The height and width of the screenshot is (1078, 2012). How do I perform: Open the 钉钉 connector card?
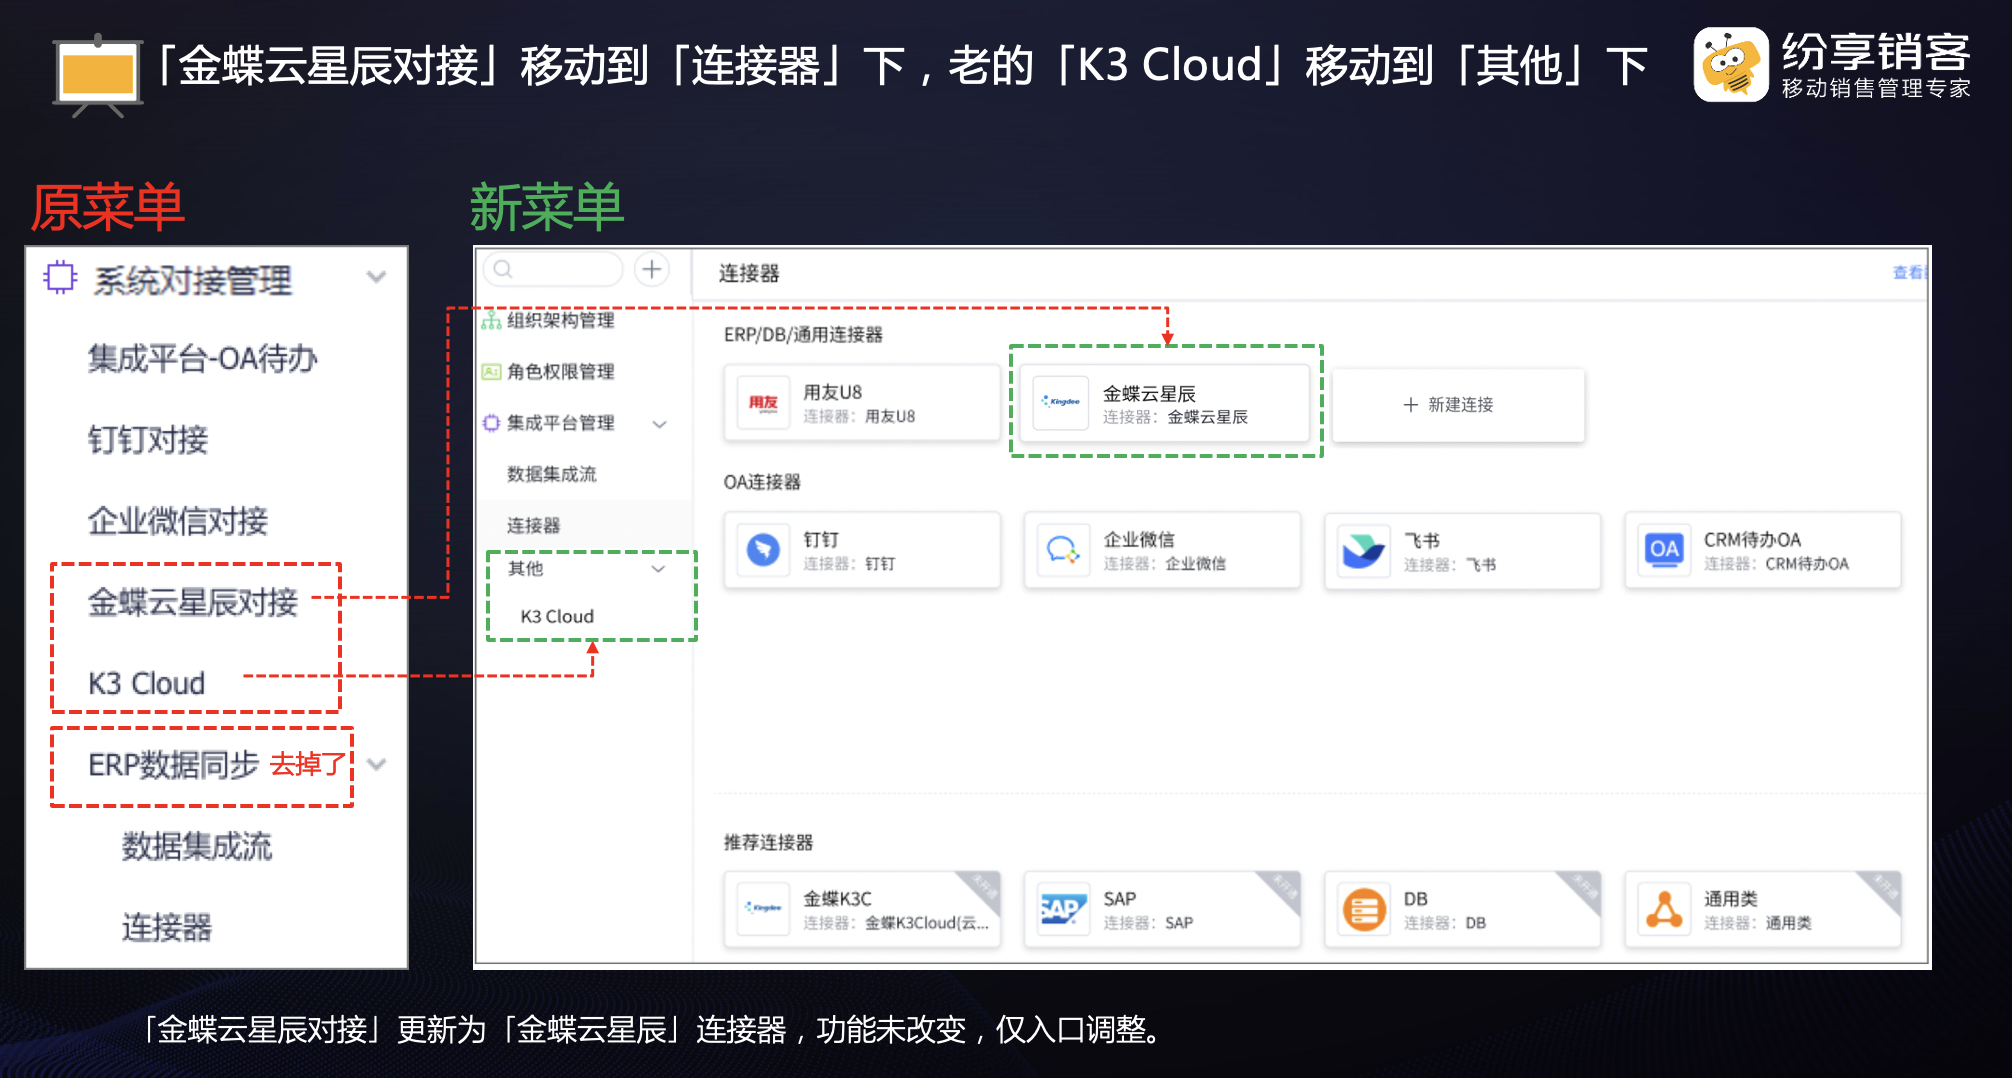pos(862,550)
